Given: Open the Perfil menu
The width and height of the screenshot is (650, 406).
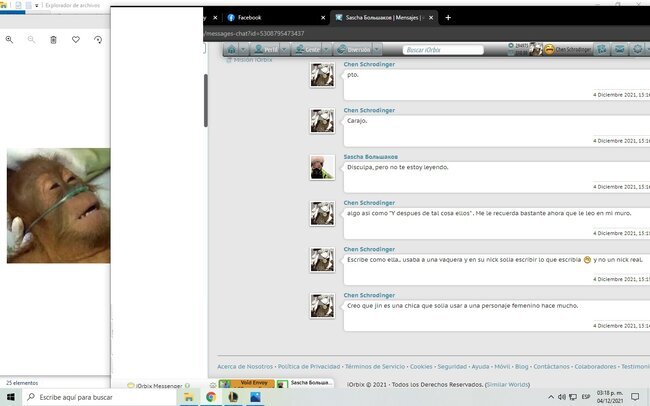Looking at the screenshot, I should [266, 50].
